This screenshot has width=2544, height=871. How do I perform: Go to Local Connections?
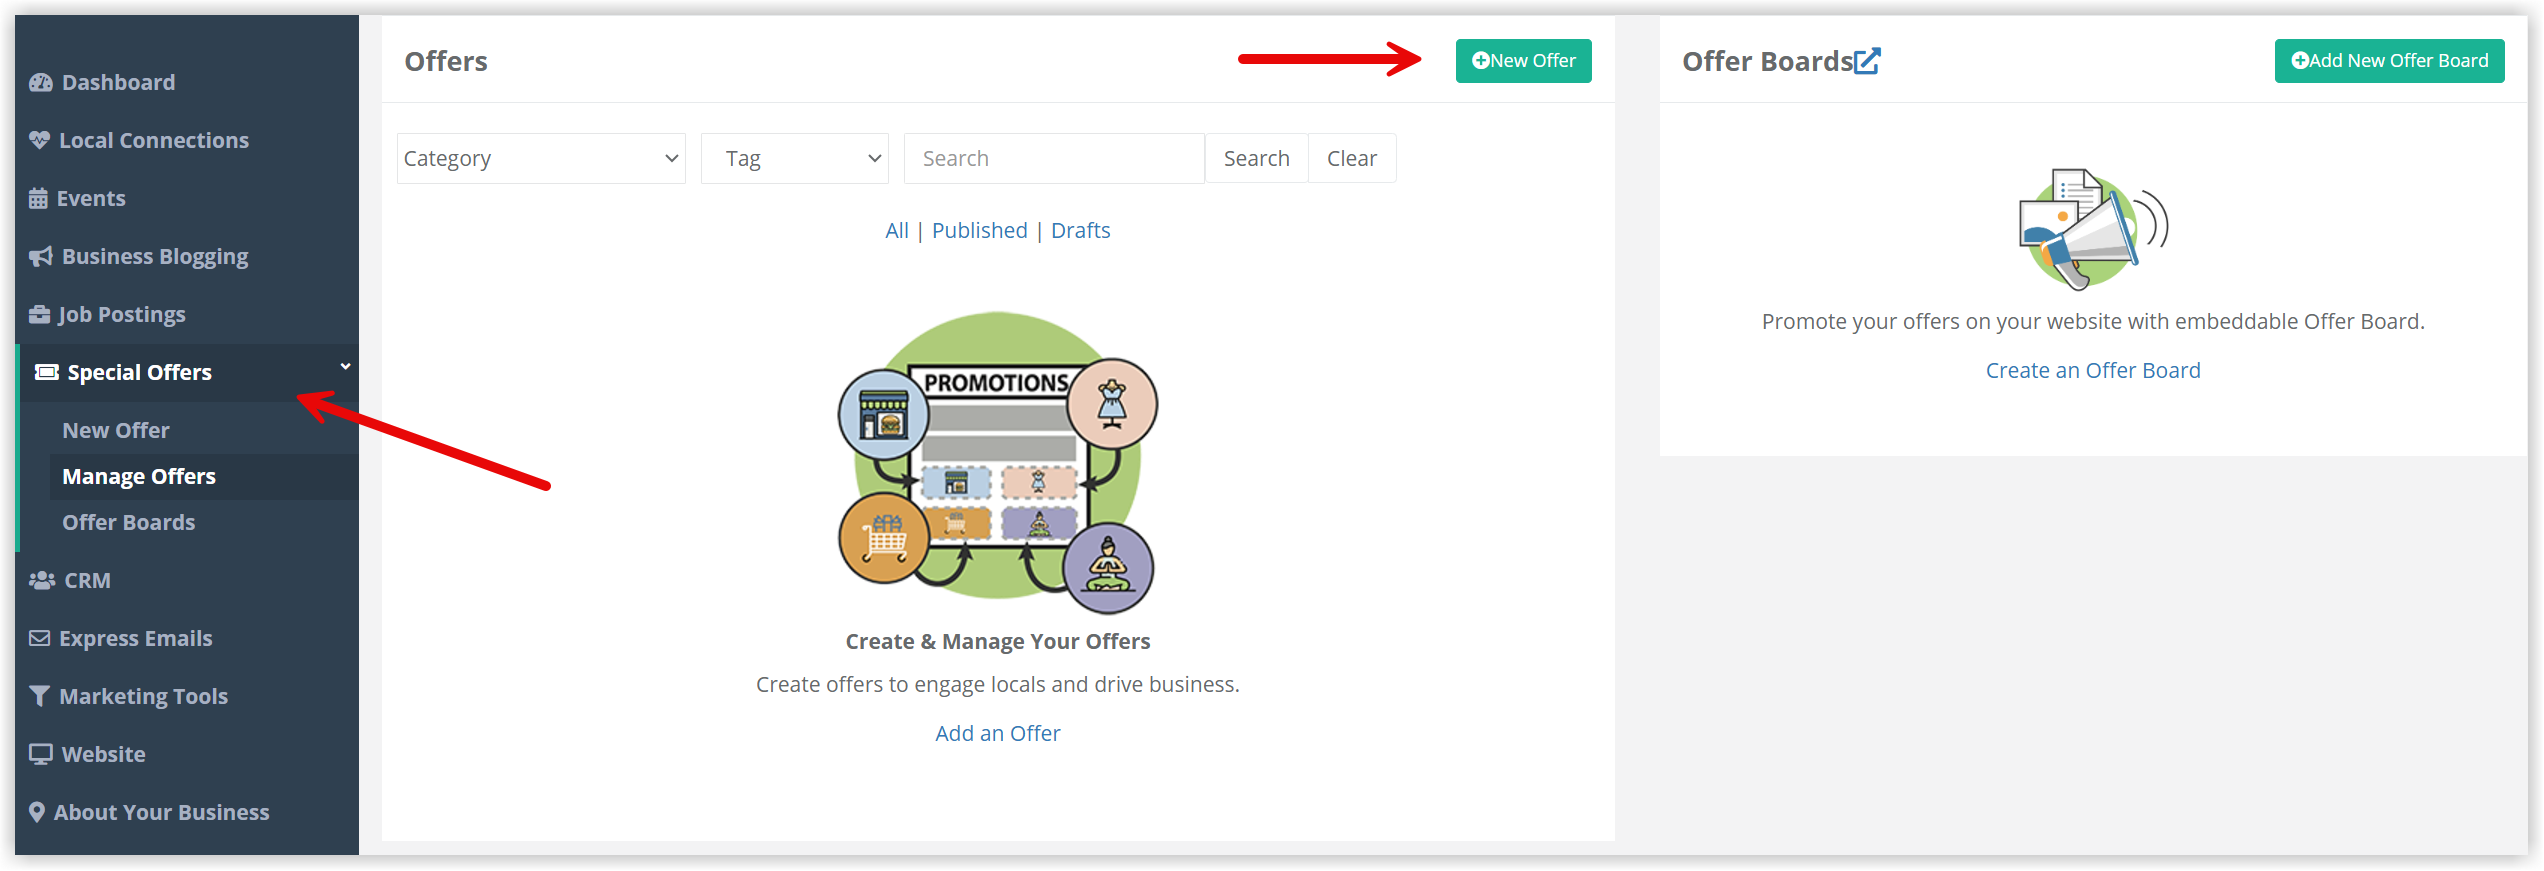(154, 141)
